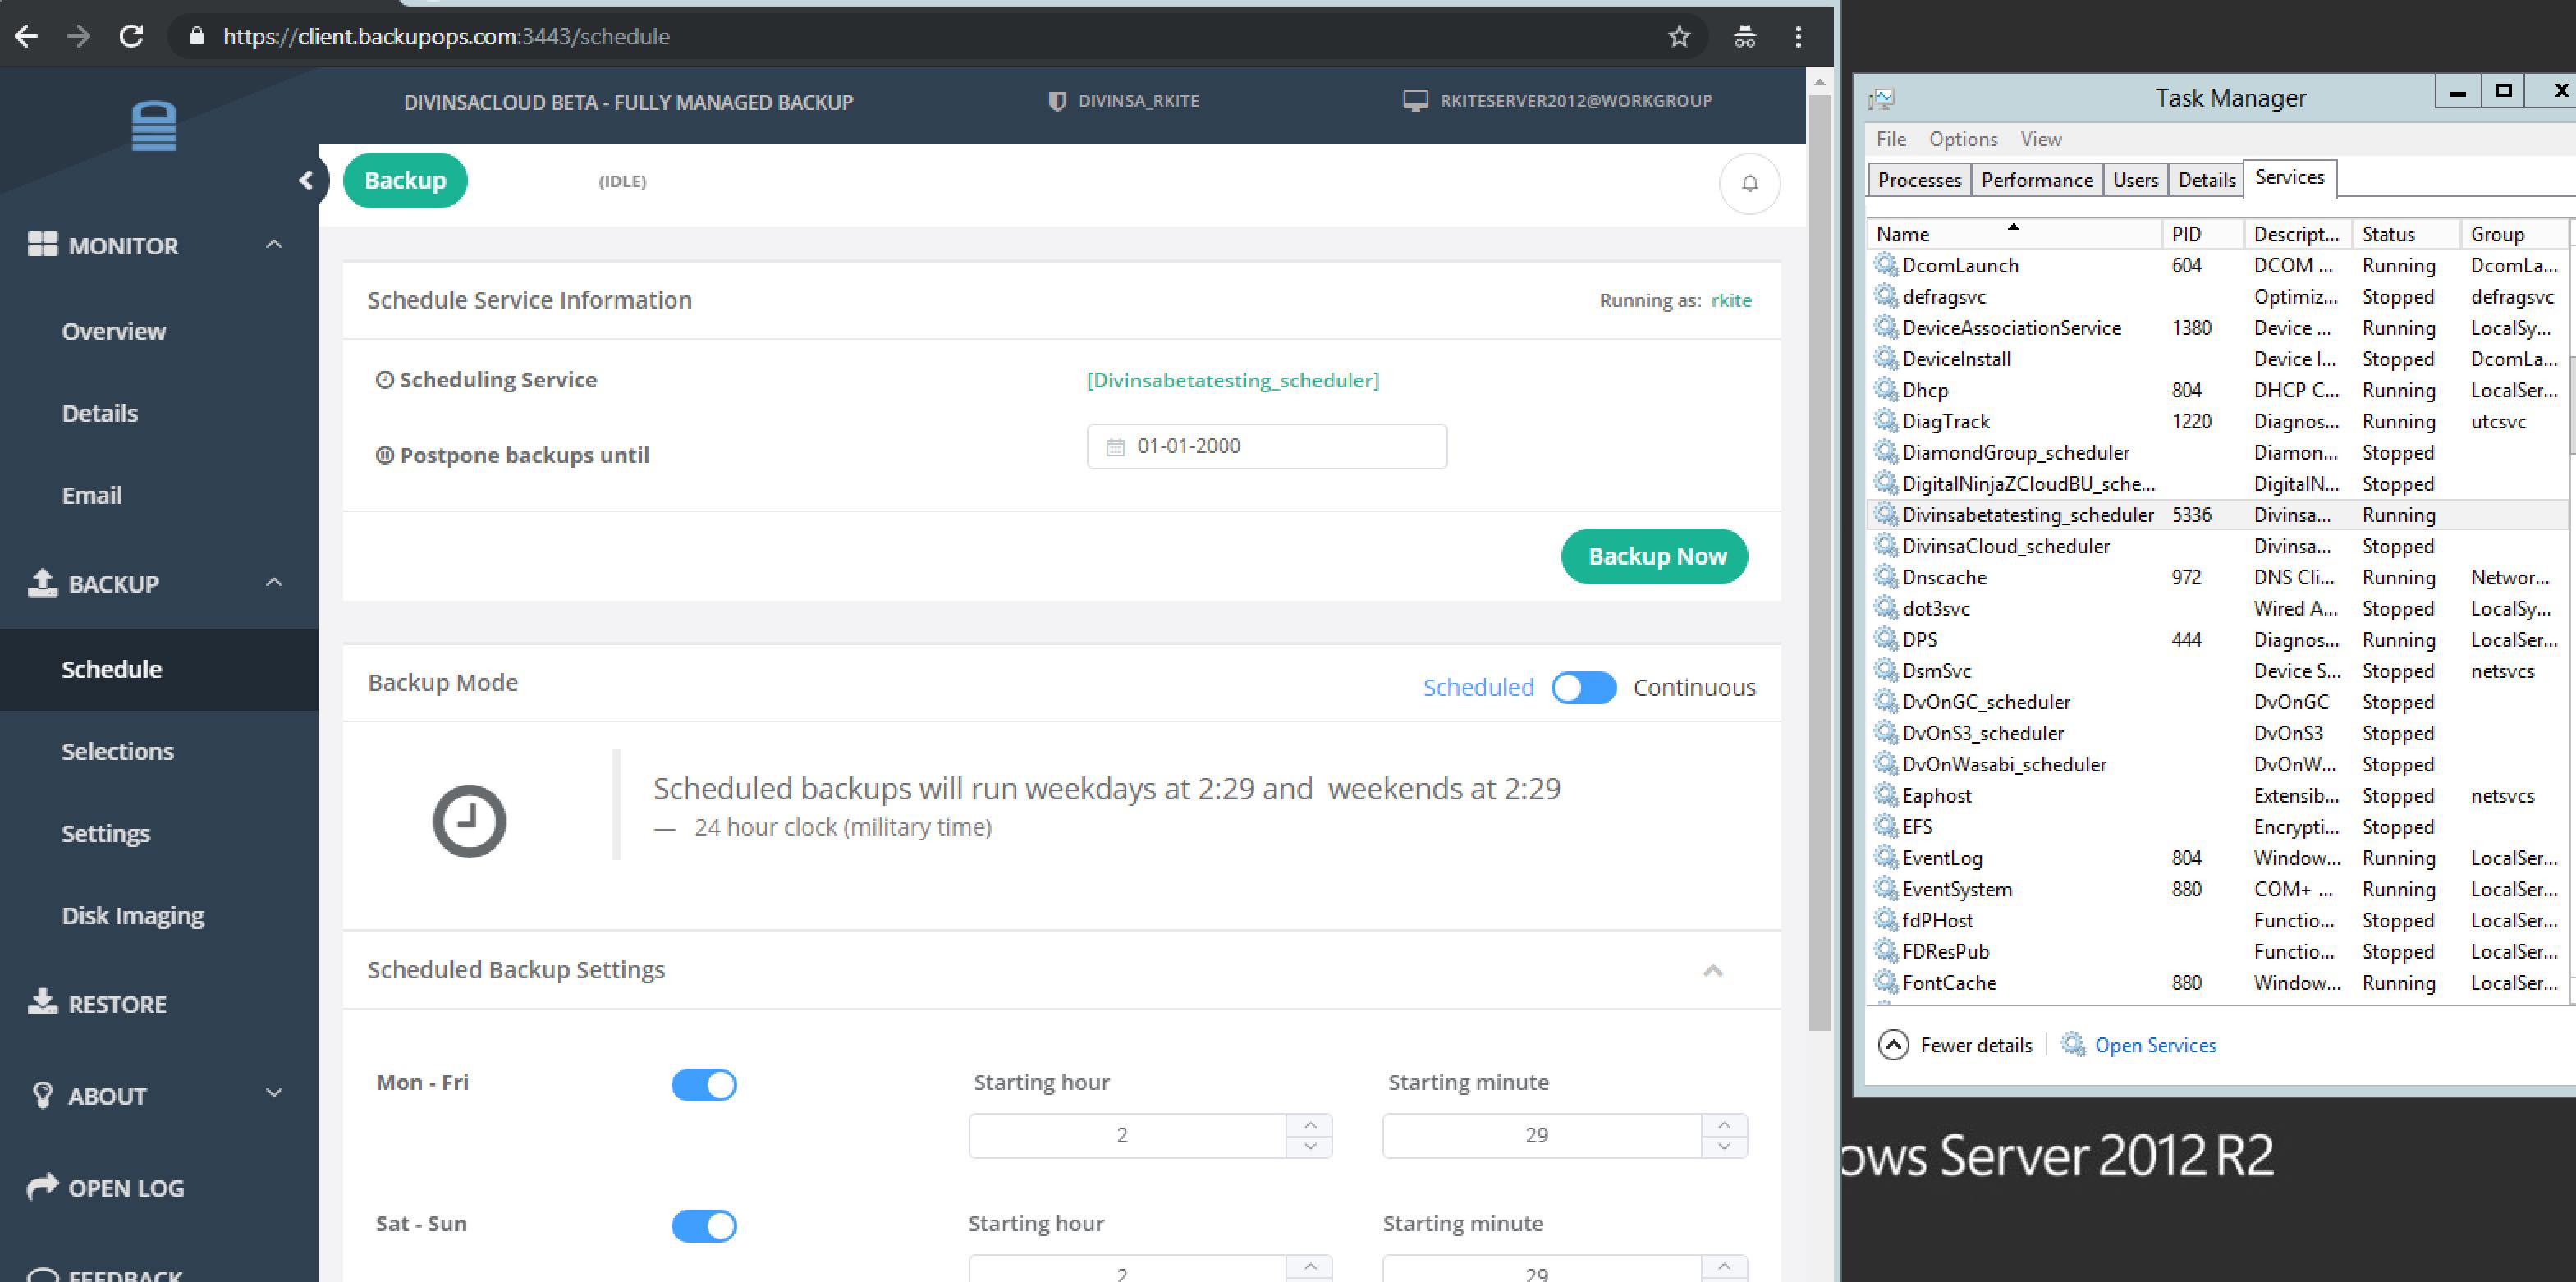Click the Divinsabetatesting_scheduler link
This screenshot has width=2576, height=1282.
pos(1232,381)
